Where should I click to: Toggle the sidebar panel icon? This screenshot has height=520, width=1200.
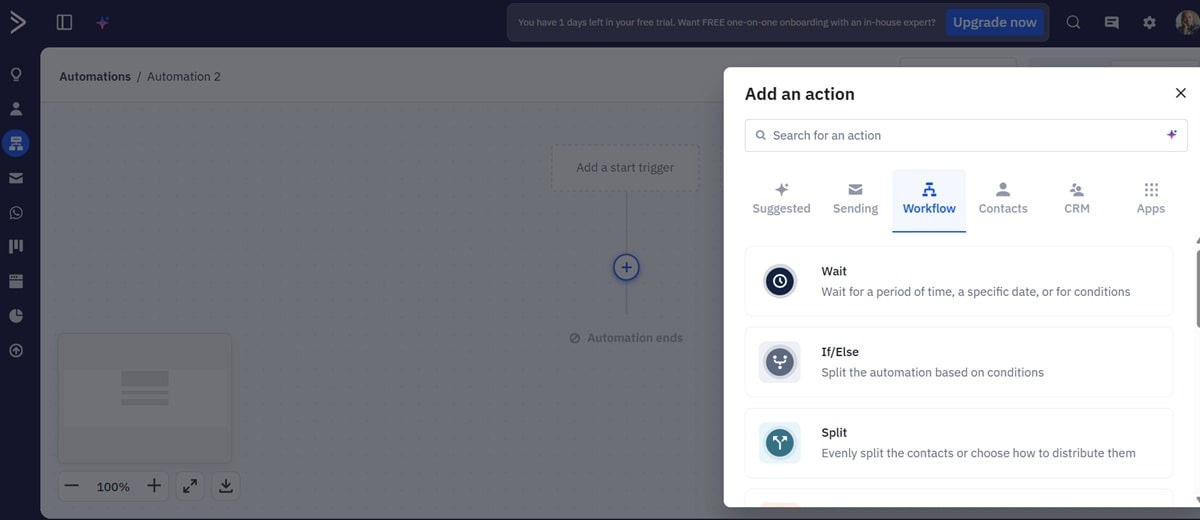(x=64, y=22)
